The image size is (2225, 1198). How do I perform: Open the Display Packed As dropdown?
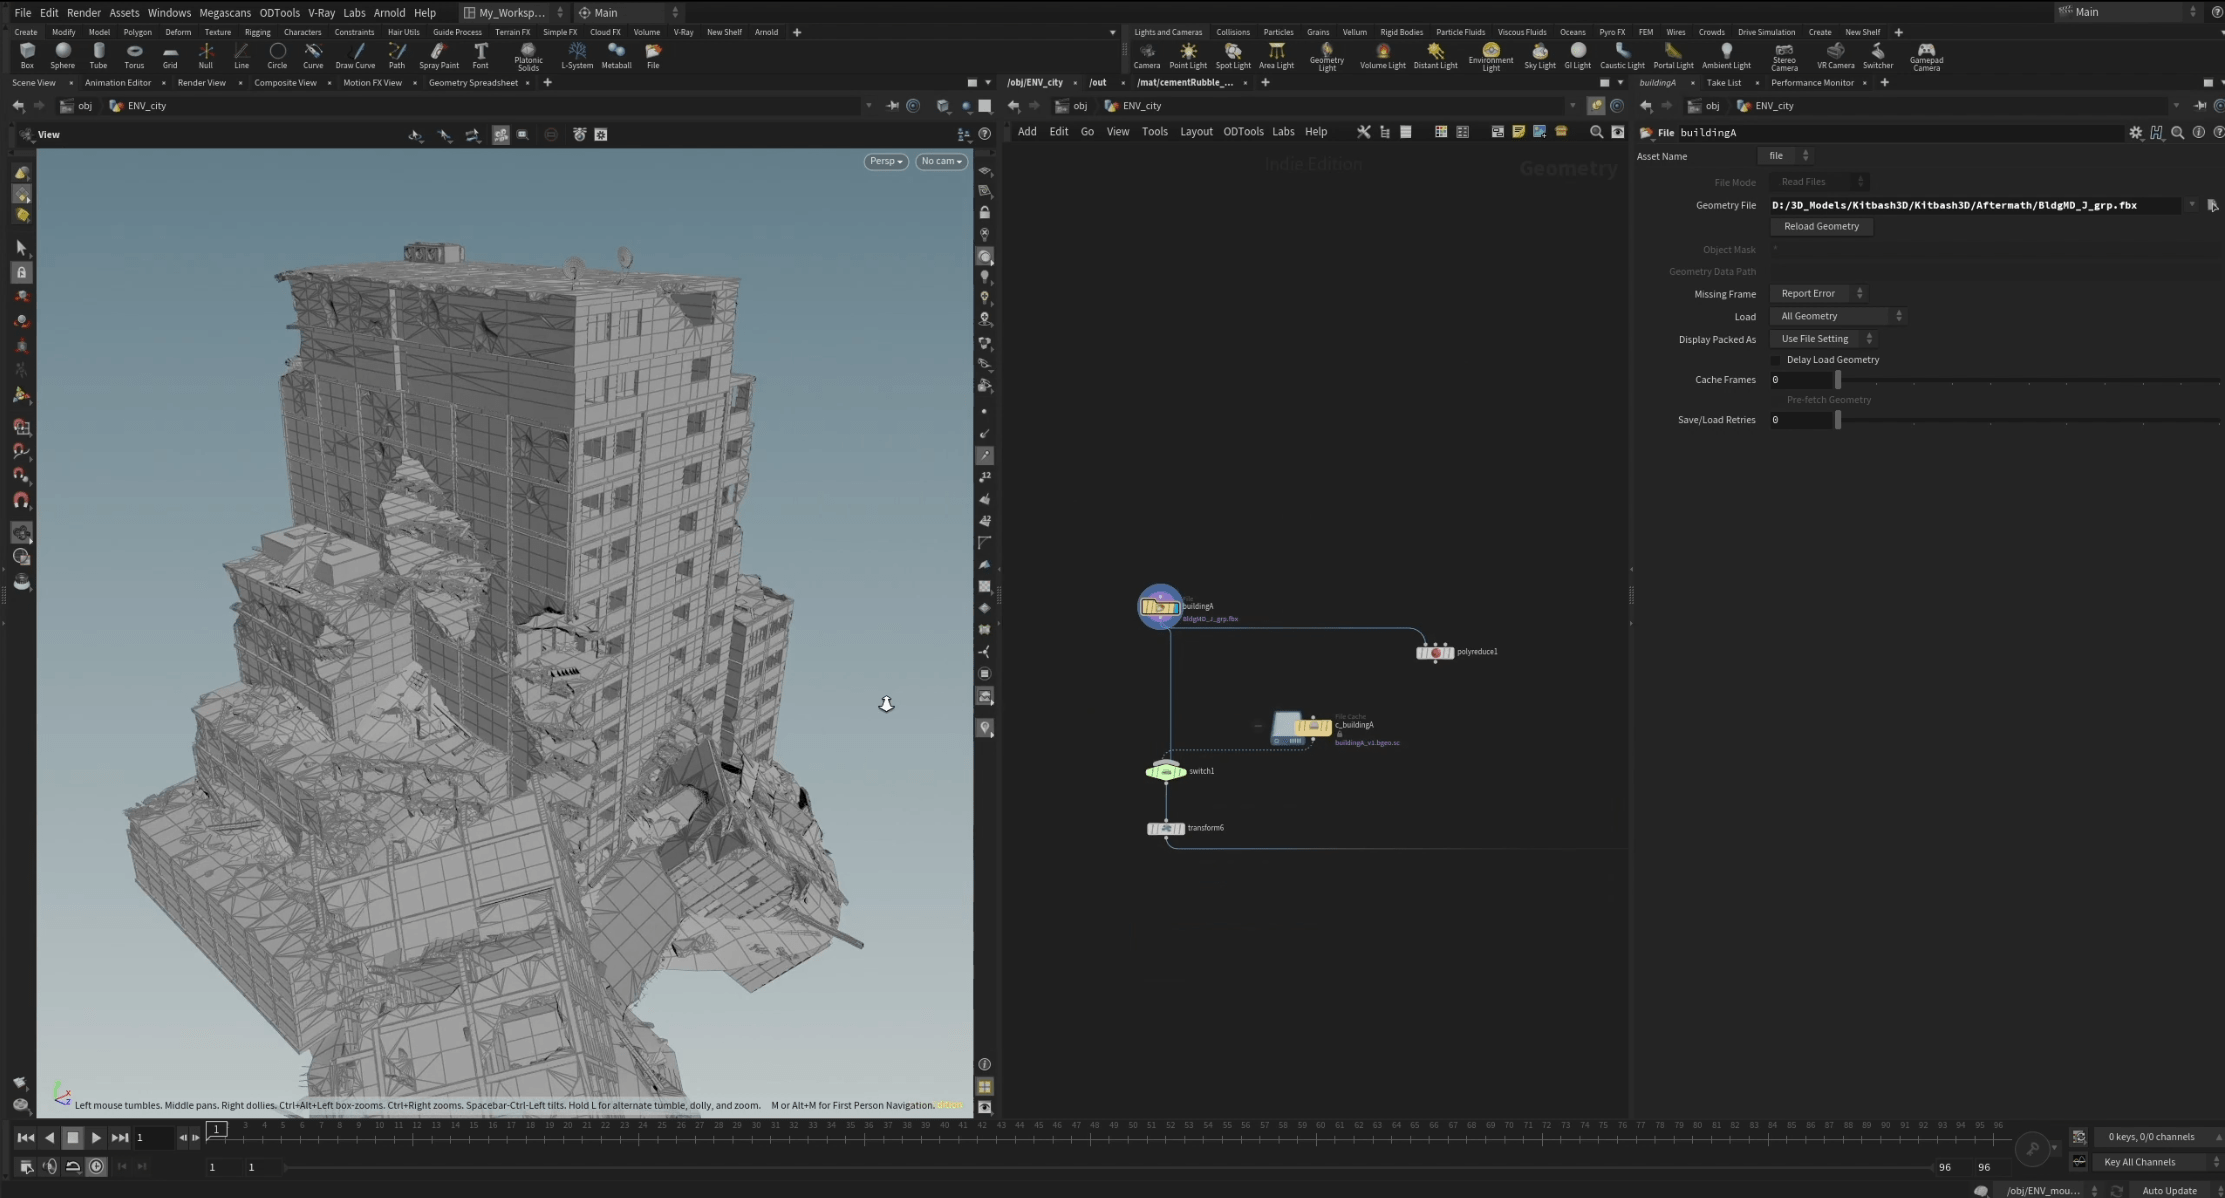(x=1823, y=339)
